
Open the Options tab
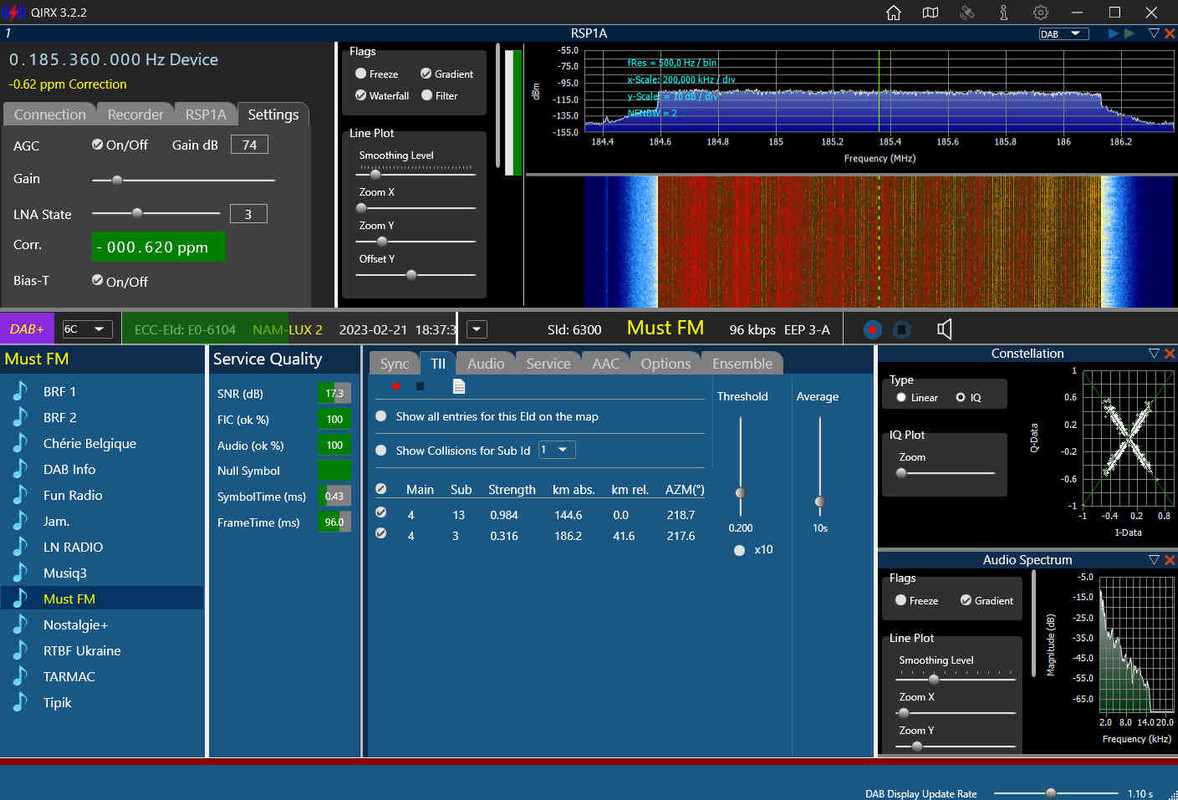coord(666,364)
